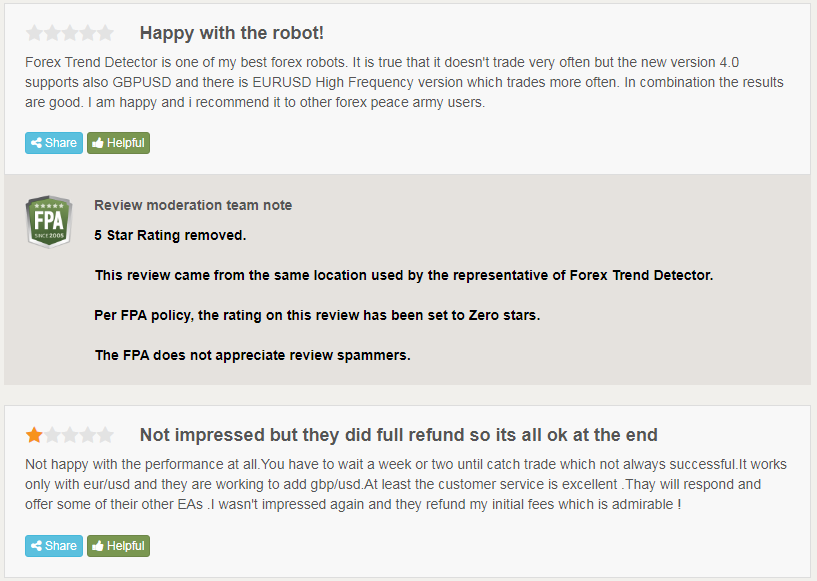The image size is (817, 581).
Task: Click the third star of 'Not impressed' review
Action: tap(70, 435)
